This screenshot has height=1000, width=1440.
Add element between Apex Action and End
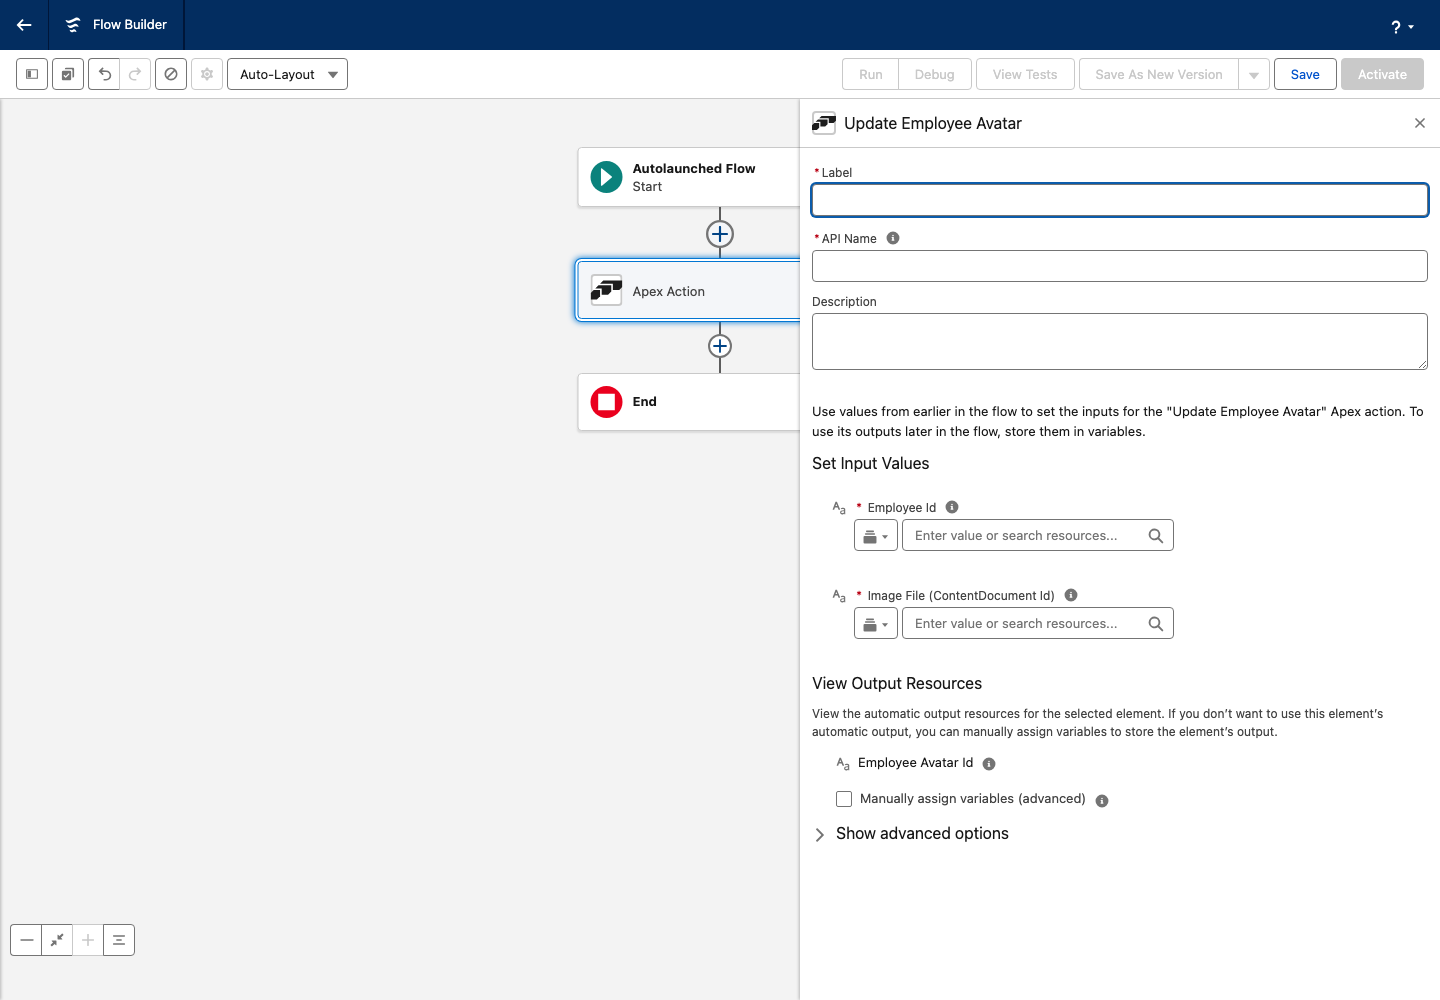(720, 346)
